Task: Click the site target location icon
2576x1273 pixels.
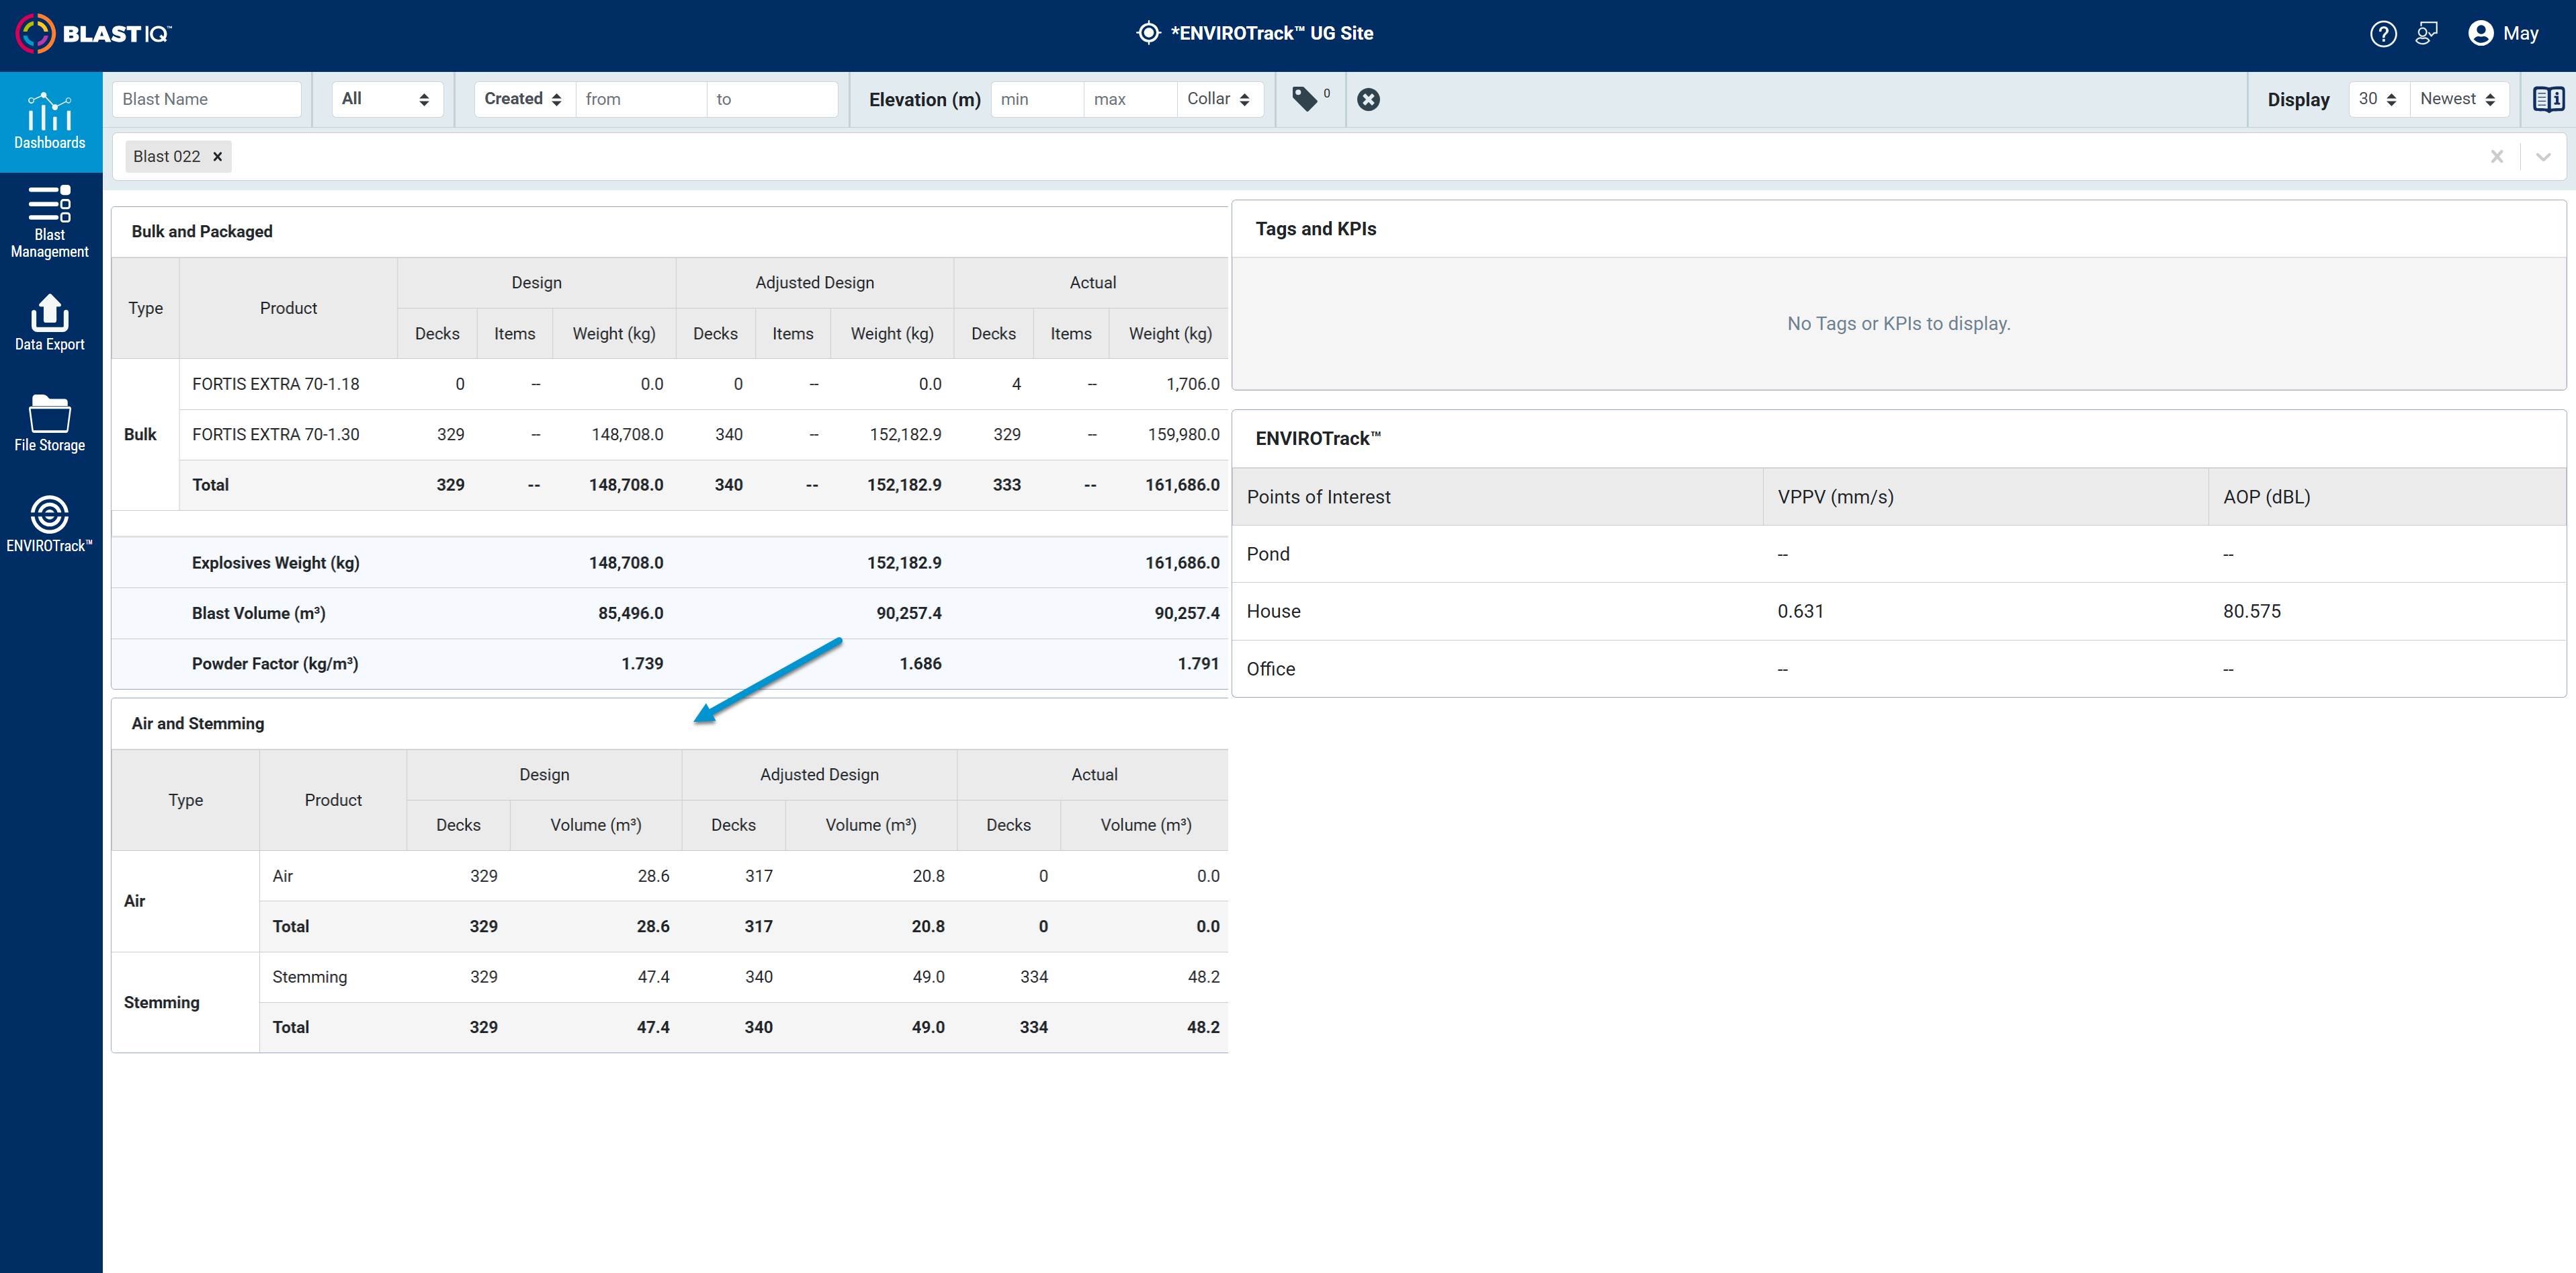Action: [1148, 33]
